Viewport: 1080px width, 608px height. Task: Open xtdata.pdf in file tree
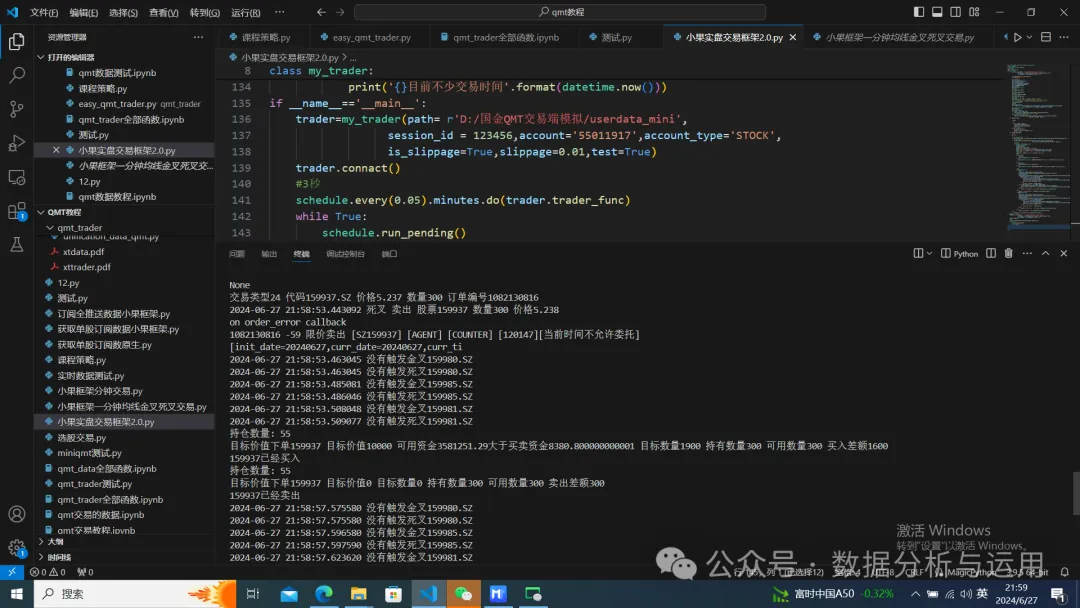point(83,251)
